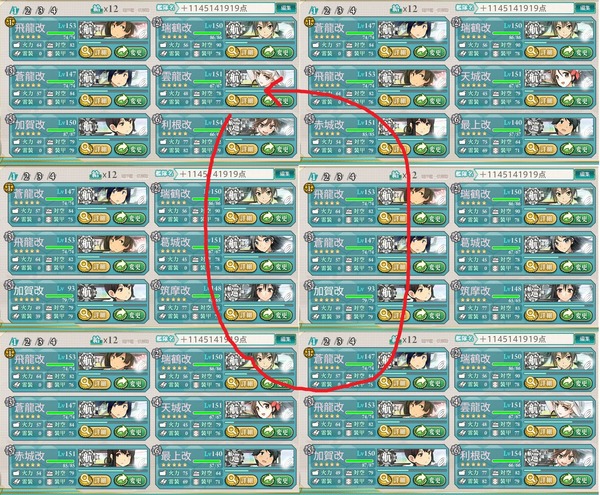
Task: Middle-left panel: switch to fleet tab 4
Action: click(52, 177)
